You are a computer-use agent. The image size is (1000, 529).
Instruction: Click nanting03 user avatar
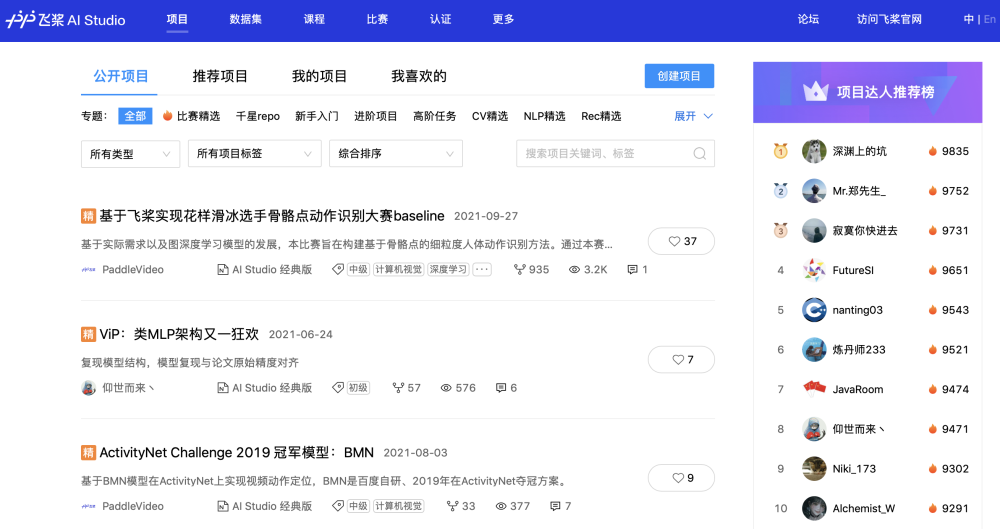[814, 309]
